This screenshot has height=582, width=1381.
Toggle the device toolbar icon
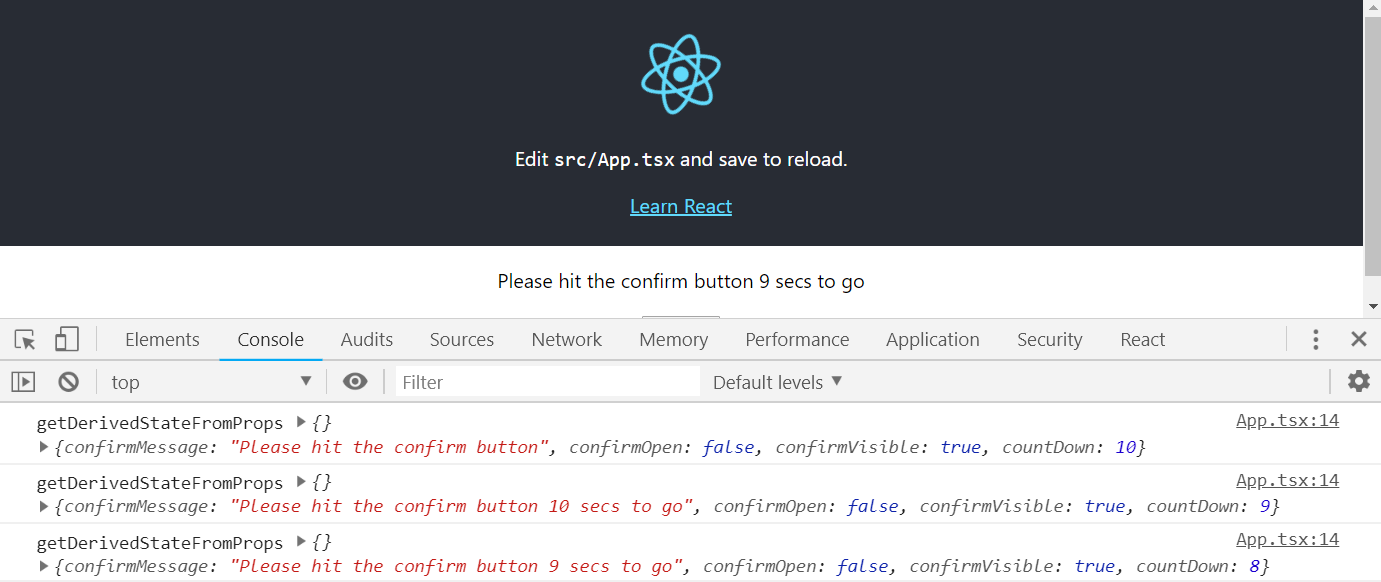pyautogui.click(x=66, y=340)
